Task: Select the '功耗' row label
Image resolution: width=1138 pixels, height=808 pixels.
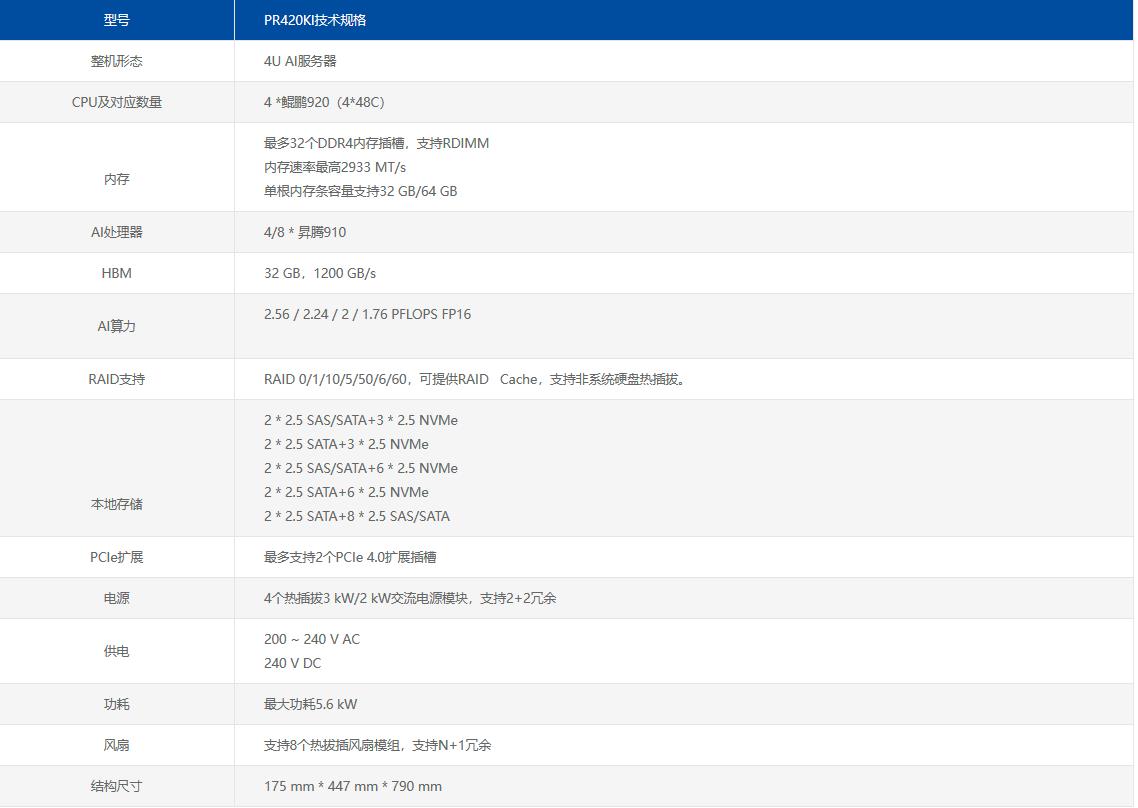Action: pyautogui.click(x=117, y=704)
